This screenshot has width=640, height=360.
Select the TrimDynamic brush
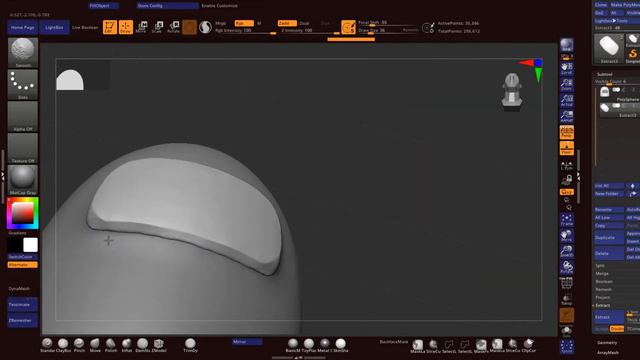(190, 345)
